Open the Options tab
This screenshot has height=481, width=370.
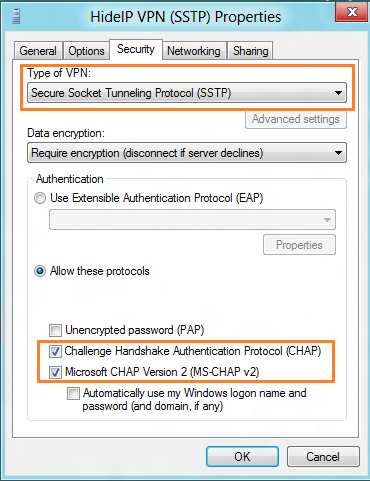click(x=86, y=51)
